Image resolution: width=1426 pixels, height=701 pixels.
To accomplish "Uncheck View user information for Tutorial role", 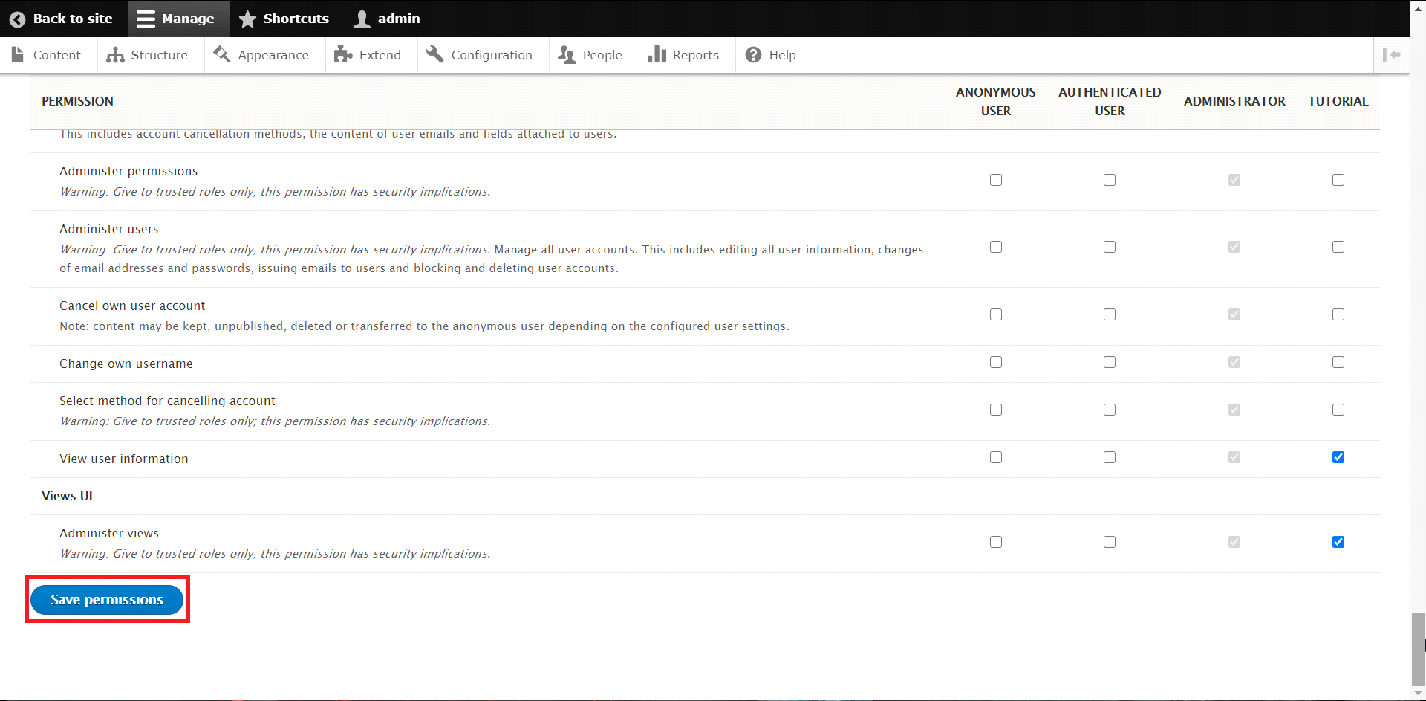I will [1338, 457].
